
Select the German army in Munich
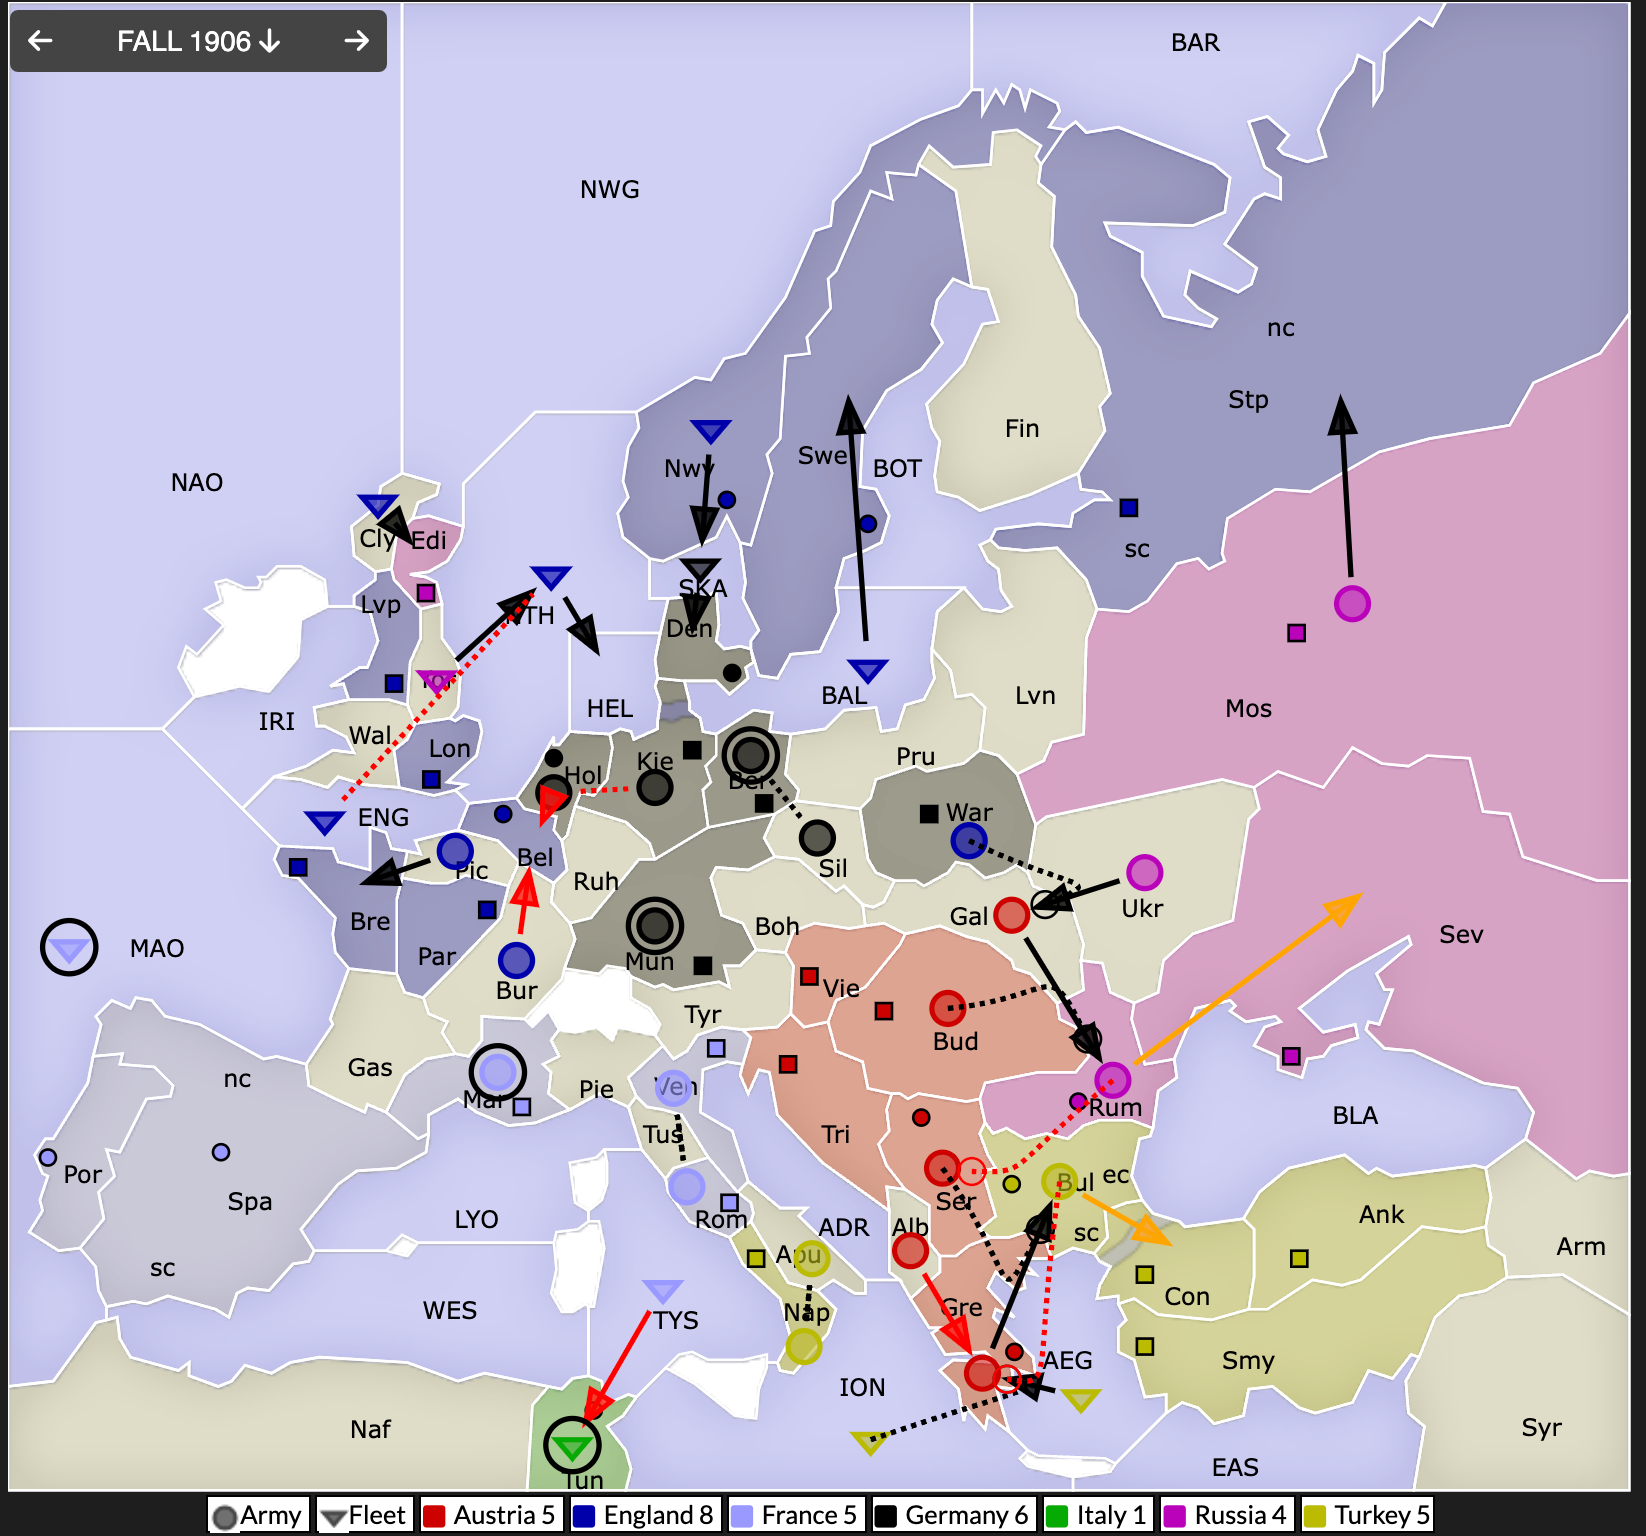tap(654, 926)
